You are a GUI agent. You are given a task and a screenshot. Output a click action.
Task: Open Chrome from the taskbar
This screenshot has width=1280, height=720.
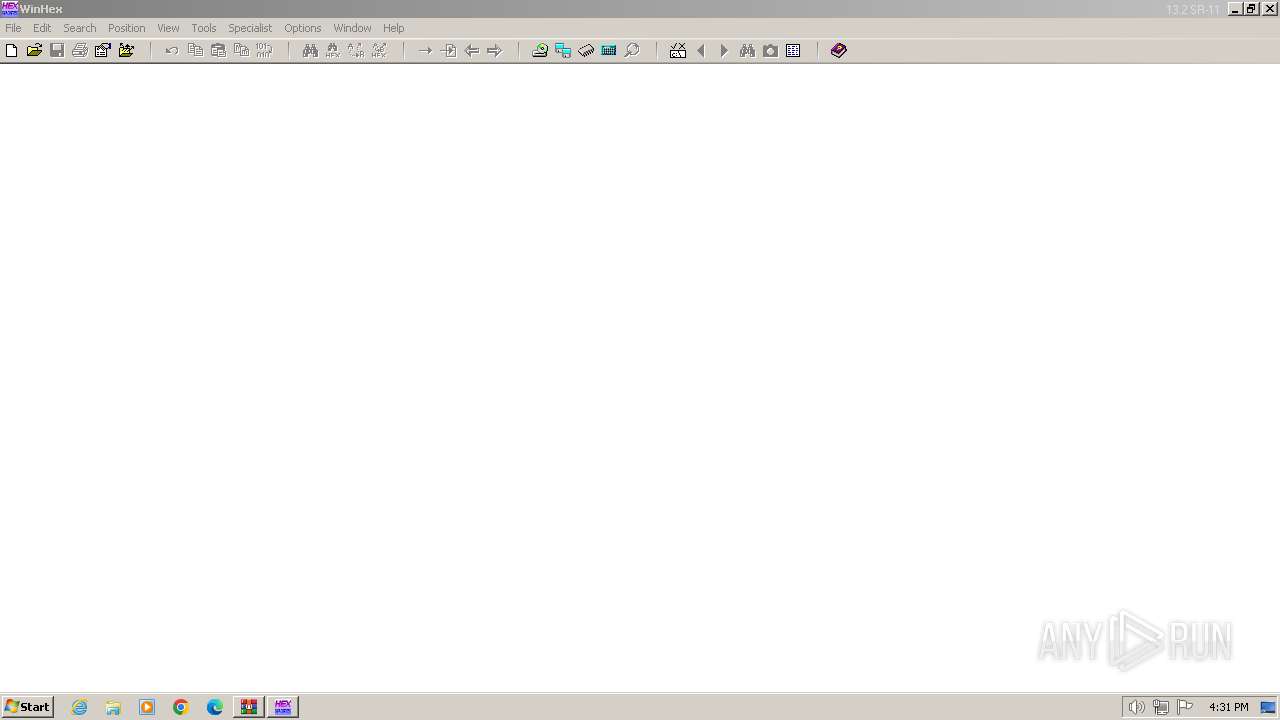(x=181, y=707)
